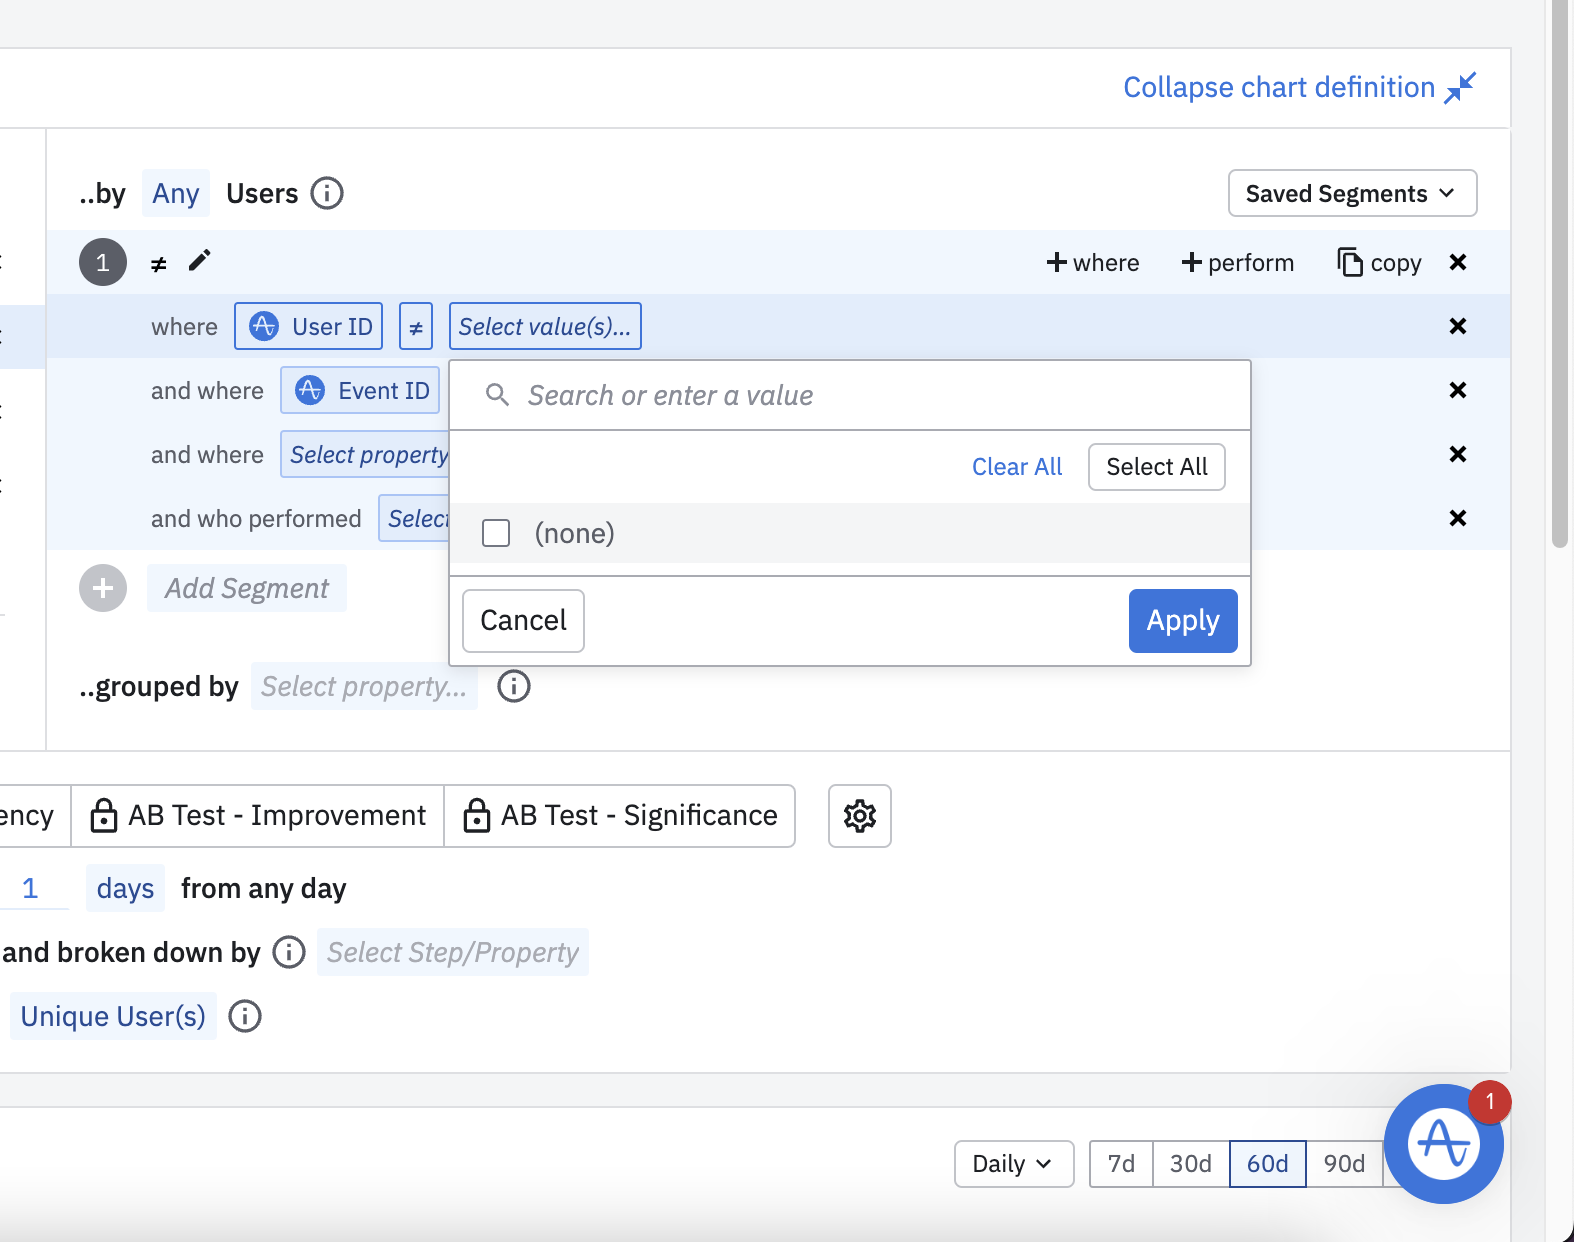The height and width of the screenshot is (1242, 1574).
Task: Click the info icon beside grouped by
Action: (514, 687)
